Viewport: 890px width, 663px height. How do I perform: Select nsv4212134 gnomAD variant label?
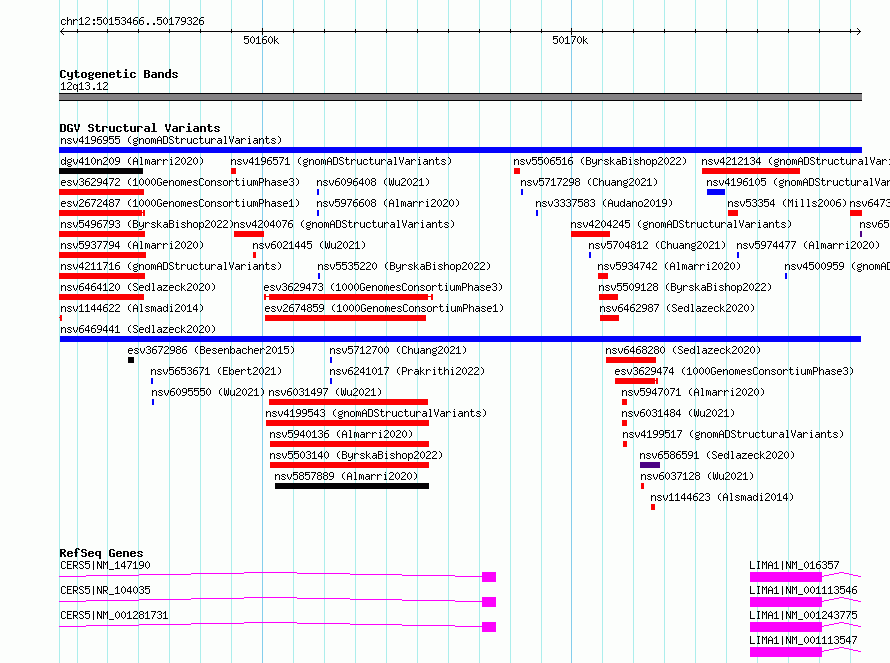pos(795,161)
